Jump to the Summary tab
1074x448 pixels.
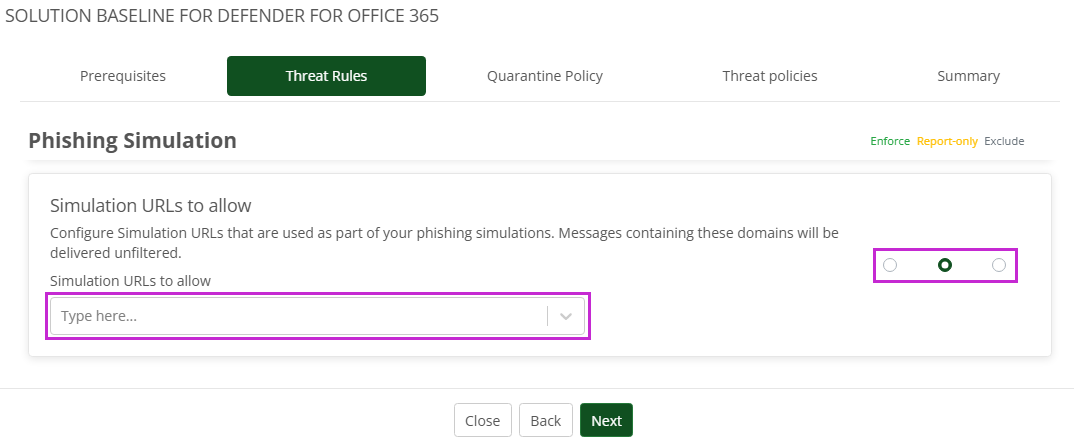pyautogui.click(x=968, y=76)
